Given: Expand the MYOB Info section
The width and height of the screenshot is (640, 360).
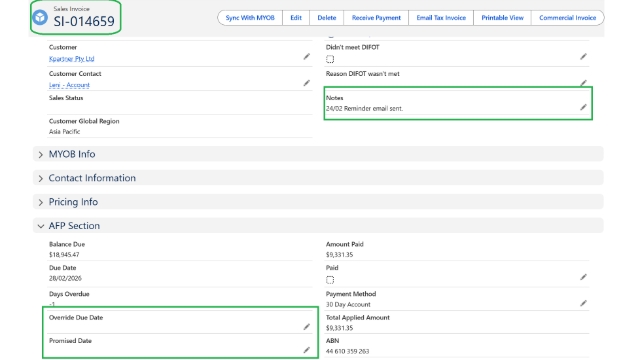Looking at the screenshot, I should pyautogui.click(x=318, y=154).
